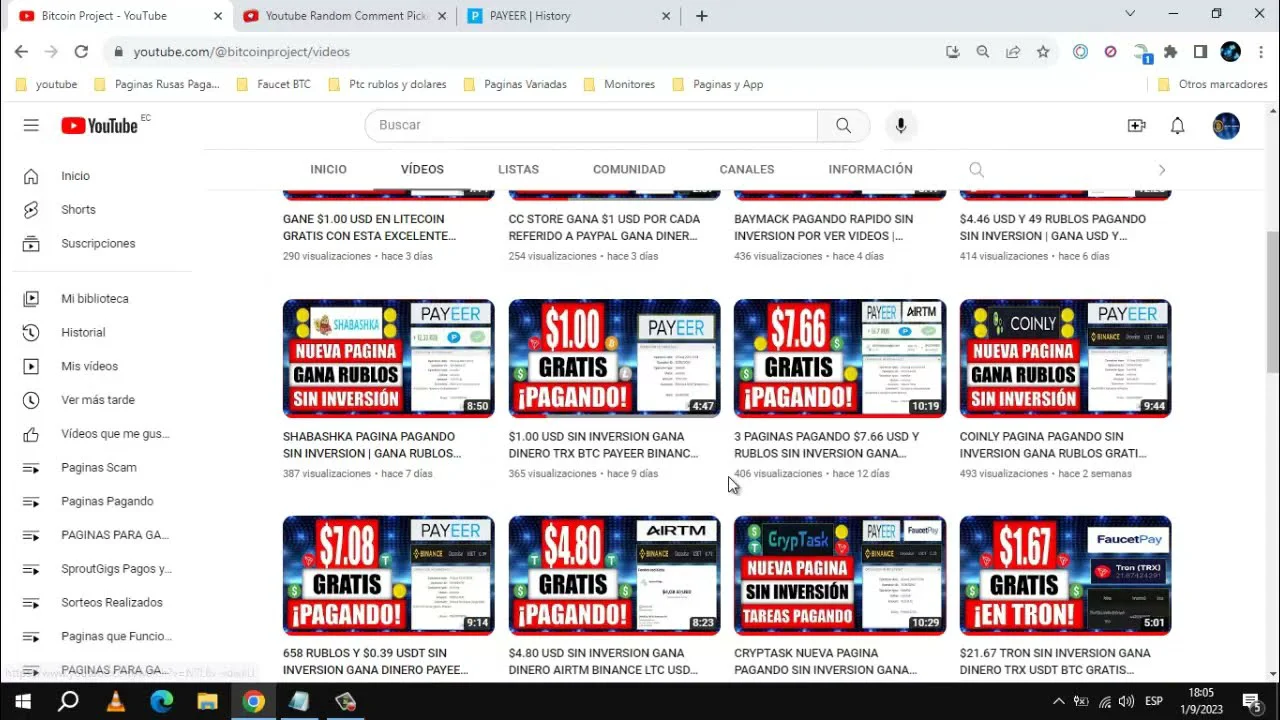Open the Chrome tab search dropdown

(x=1130, y=14)
